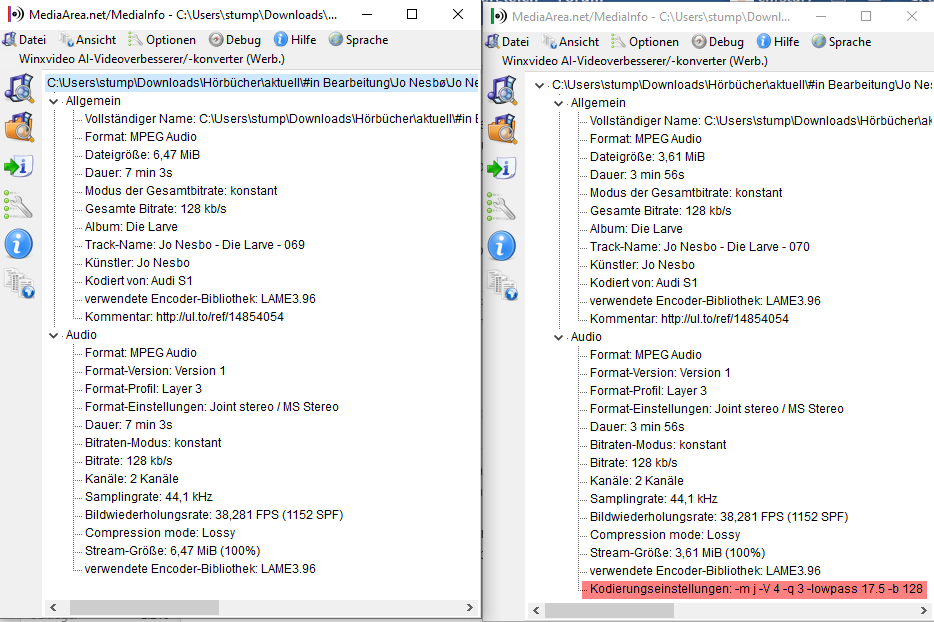
Task: Click blue about info icon in left window
Action: click(19, 244)
